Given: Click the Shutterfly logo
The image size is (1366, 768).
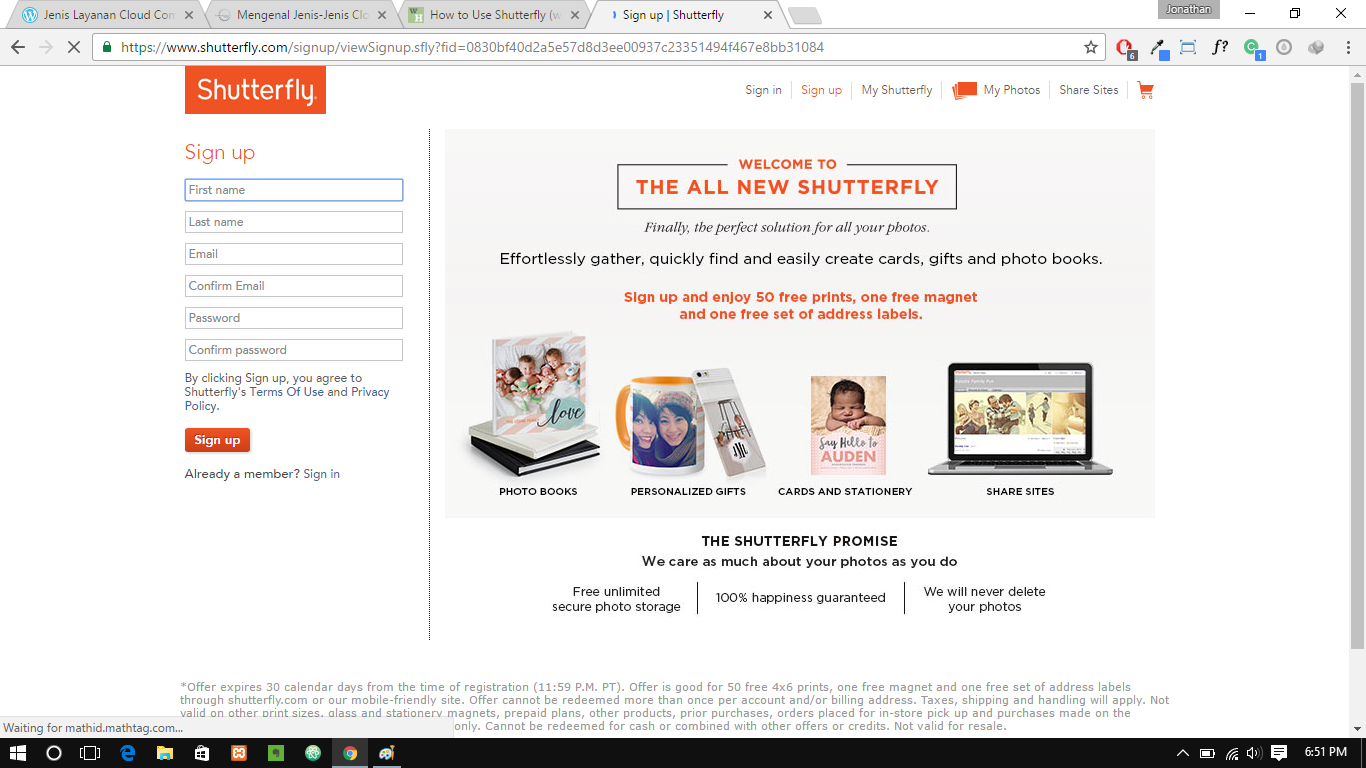Looking at the screenshot, I should tap(255, 90).
